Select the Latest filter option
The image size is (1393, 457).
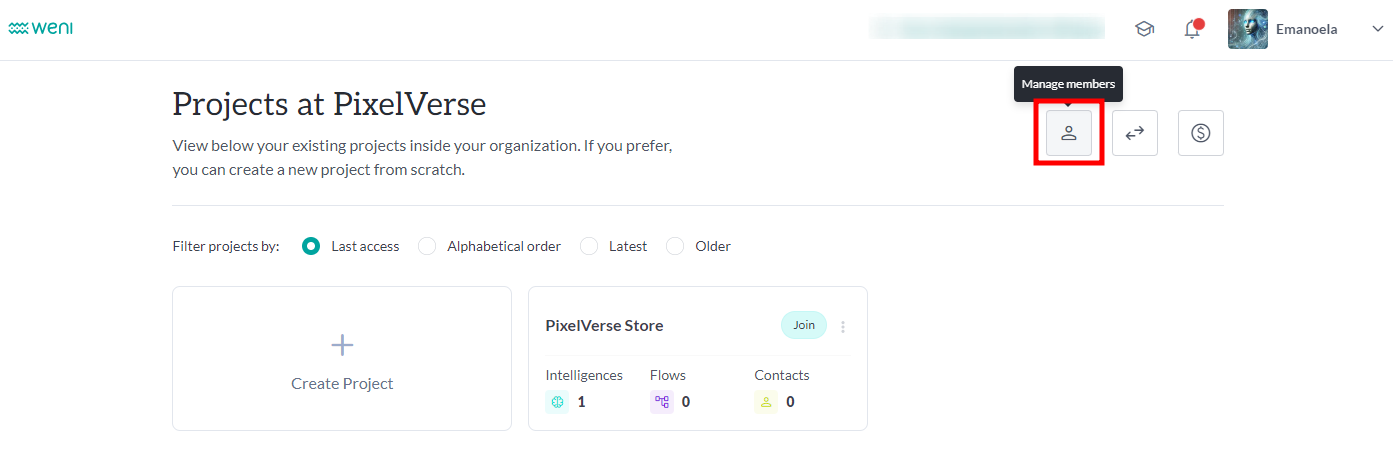pyautogui.click(x=589, y=246)
